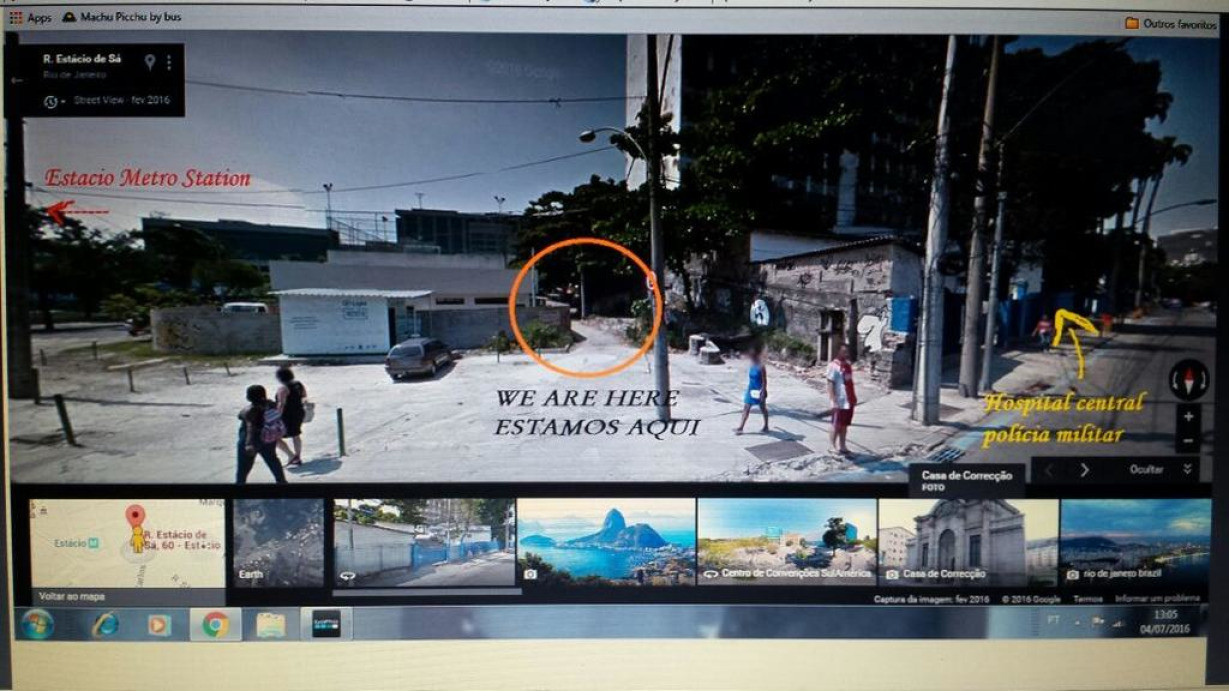Go to previous images with the left chevron

tap(1049, 470)
